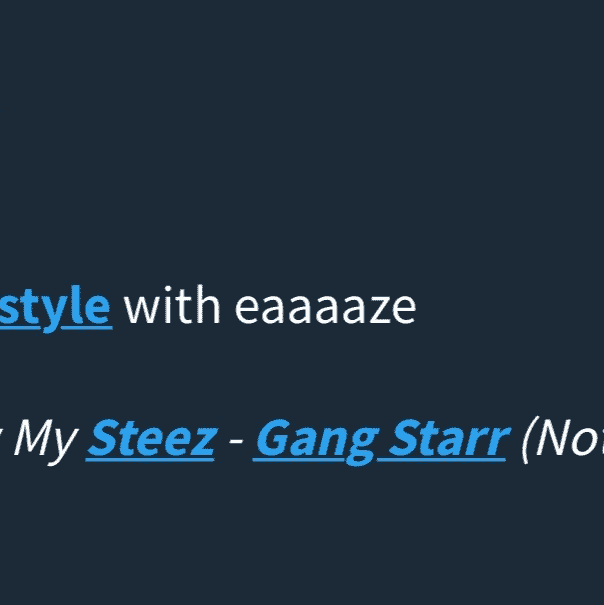Click the double "rr" ending Starr
The width and height of the screenshot is (604, 605).
[x=494, y=444]
